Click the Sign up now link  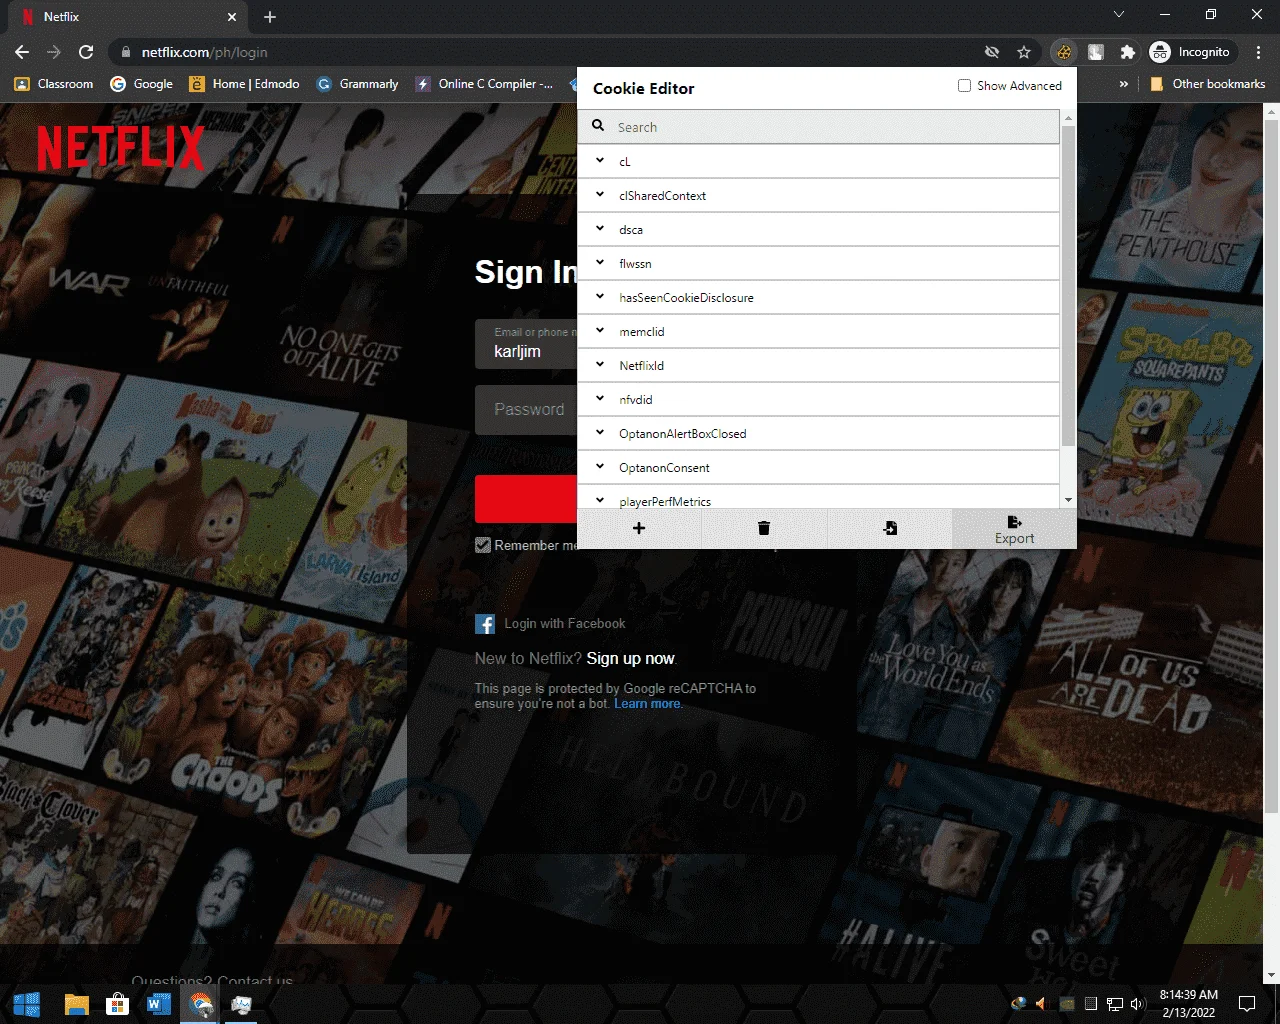pos(630,658)
